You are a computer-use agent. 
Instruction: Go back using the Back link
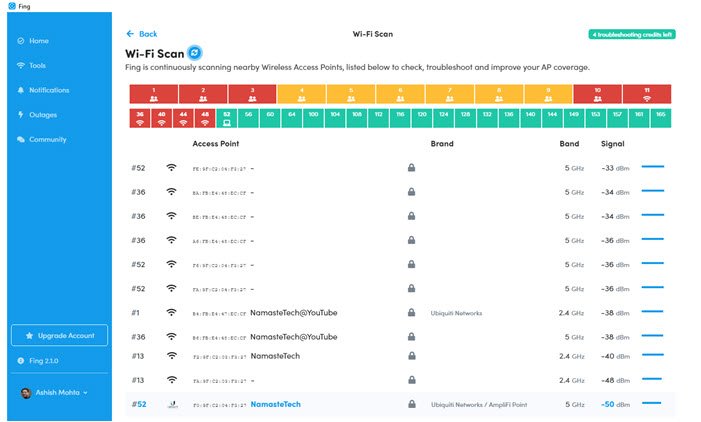click(x=142, y=34)
